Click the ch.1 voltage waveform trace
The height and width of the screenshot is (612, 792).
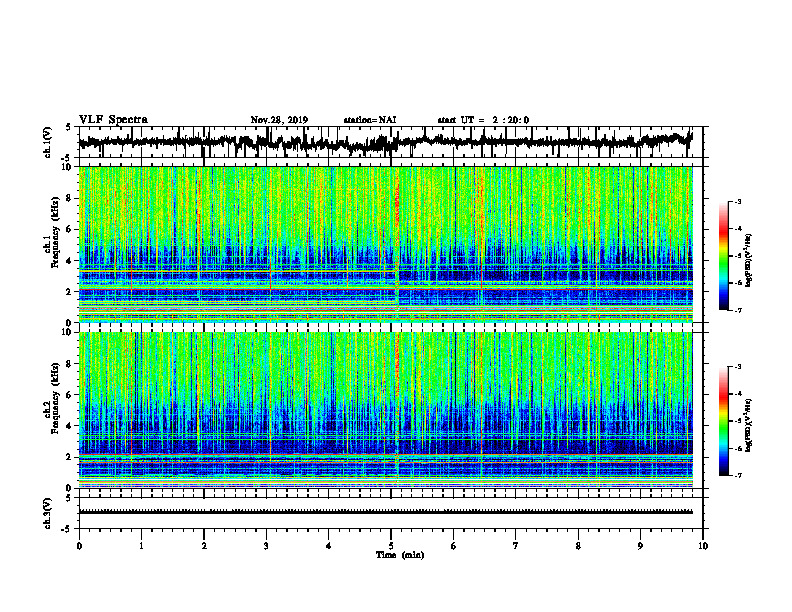[x=385, y=142]
